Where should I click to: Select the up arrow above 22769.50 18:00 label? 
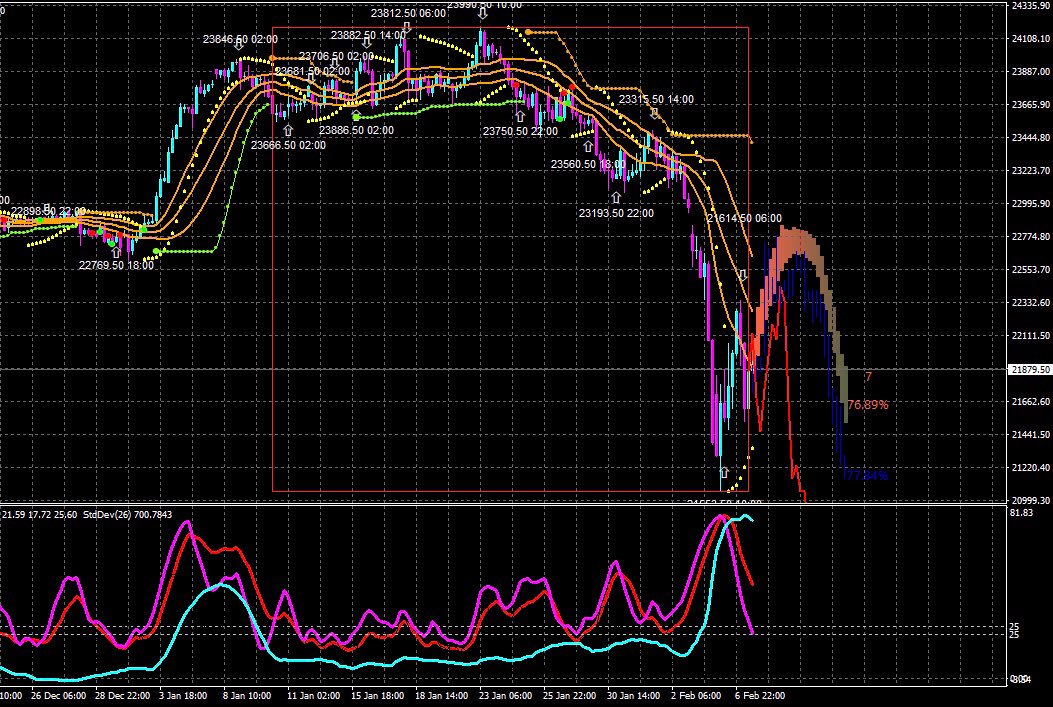(x=116, y=252)
